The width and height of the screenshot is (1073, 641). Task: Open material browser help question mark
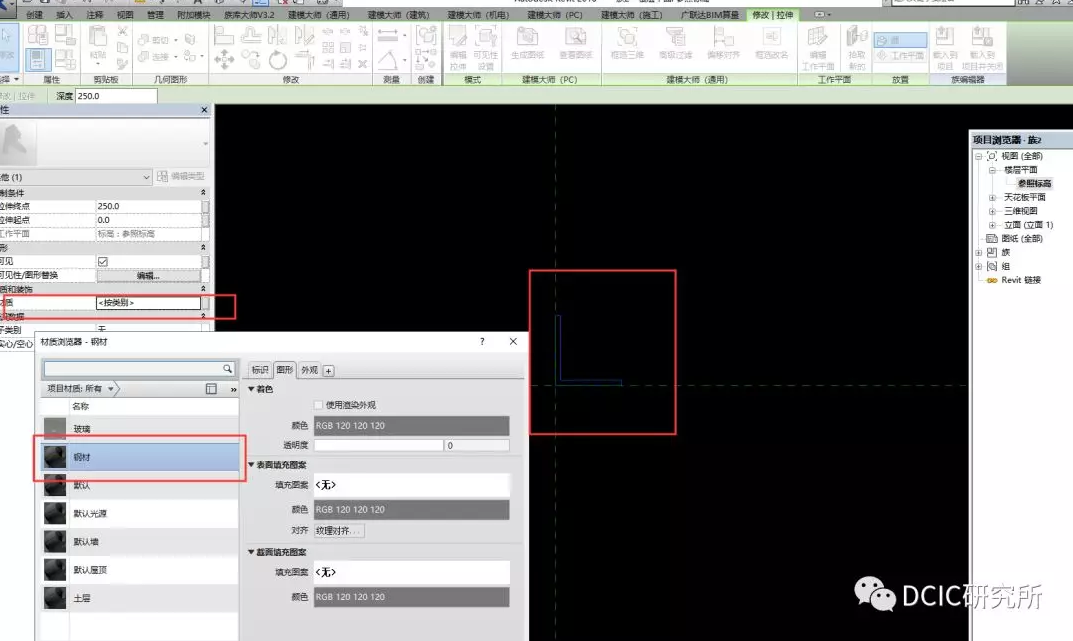pyautogui.click(x=482, y=342)
